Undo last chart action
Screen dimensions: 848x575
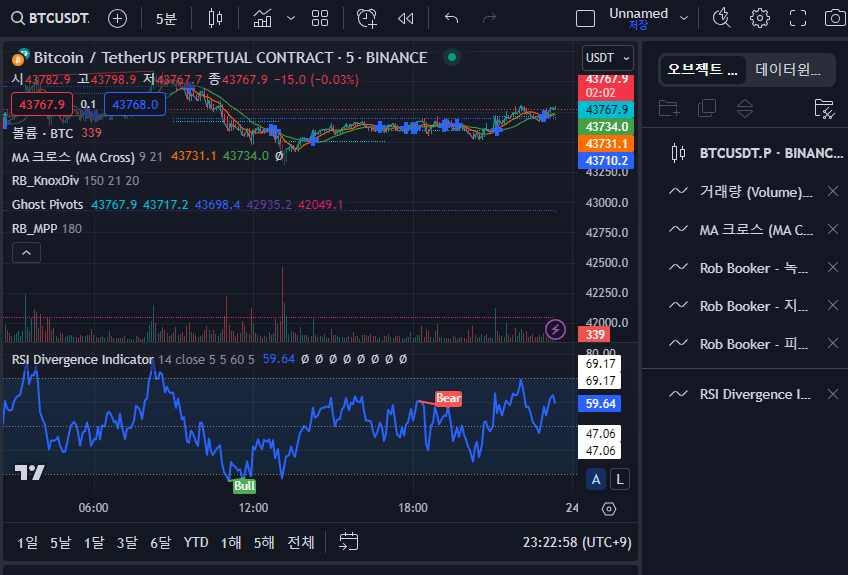(x=452, y=18)
